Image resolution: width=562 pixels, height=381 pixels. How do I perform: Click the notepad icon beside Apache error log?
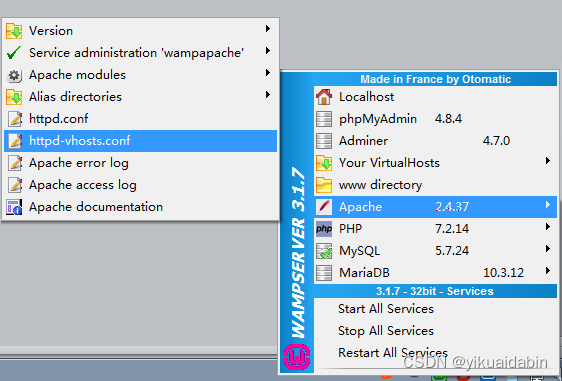pos(15,163)
